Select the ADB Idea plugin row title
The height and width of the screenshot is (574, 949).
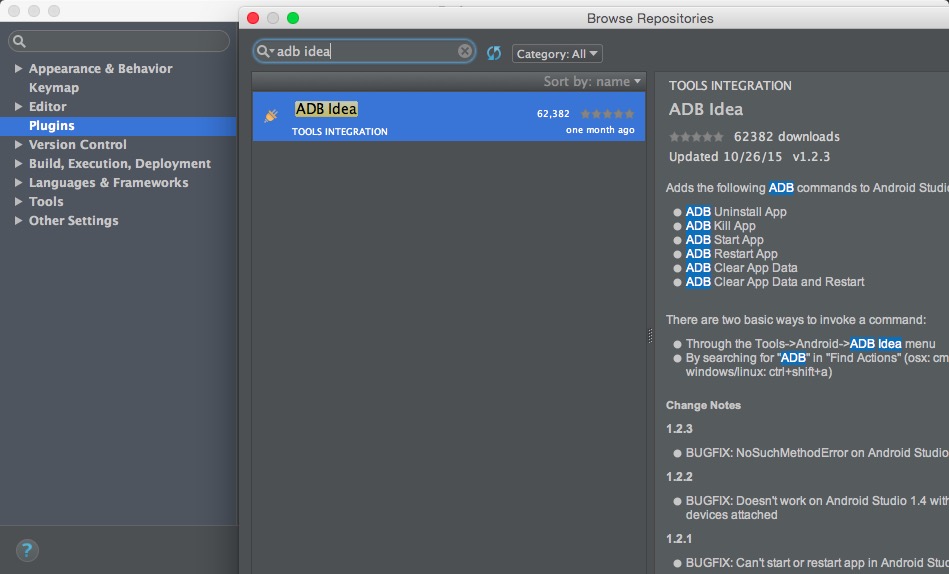pyautogui.click(x=326, y=109)
